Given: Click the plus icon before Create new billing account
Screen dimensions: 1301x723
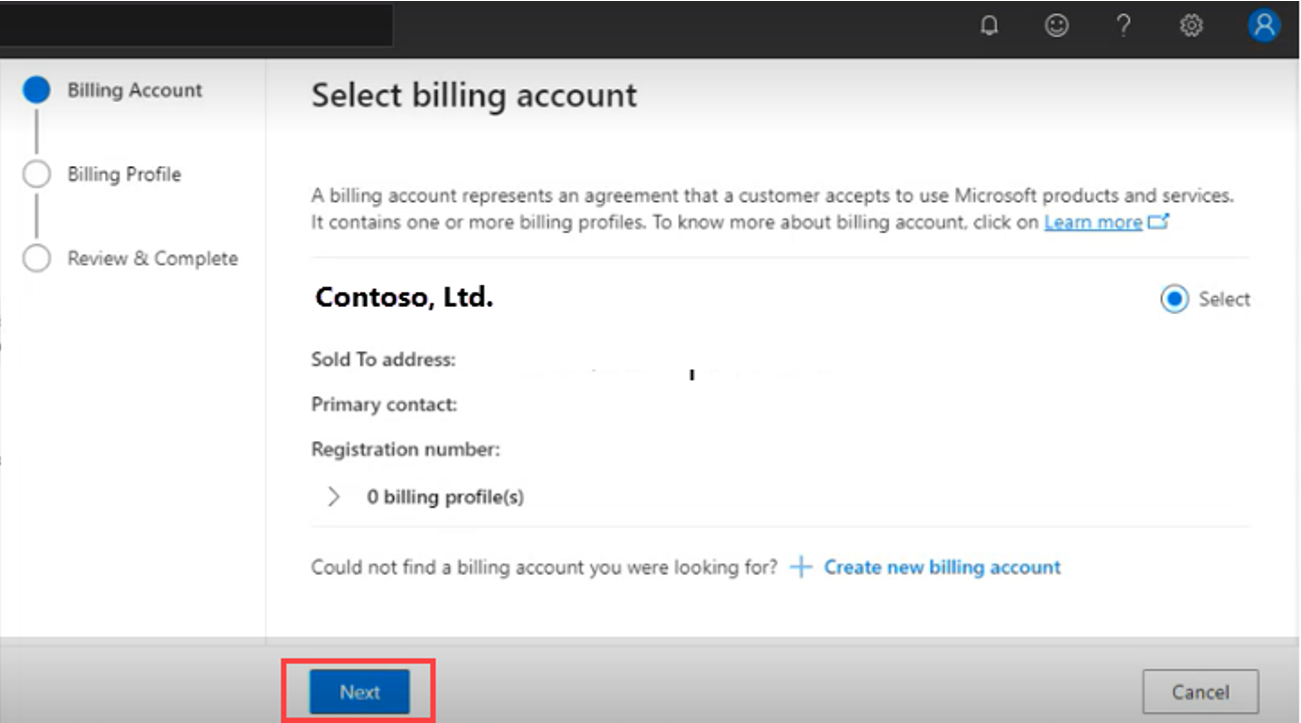Looking at the screenshot, I should pos(800,568).
